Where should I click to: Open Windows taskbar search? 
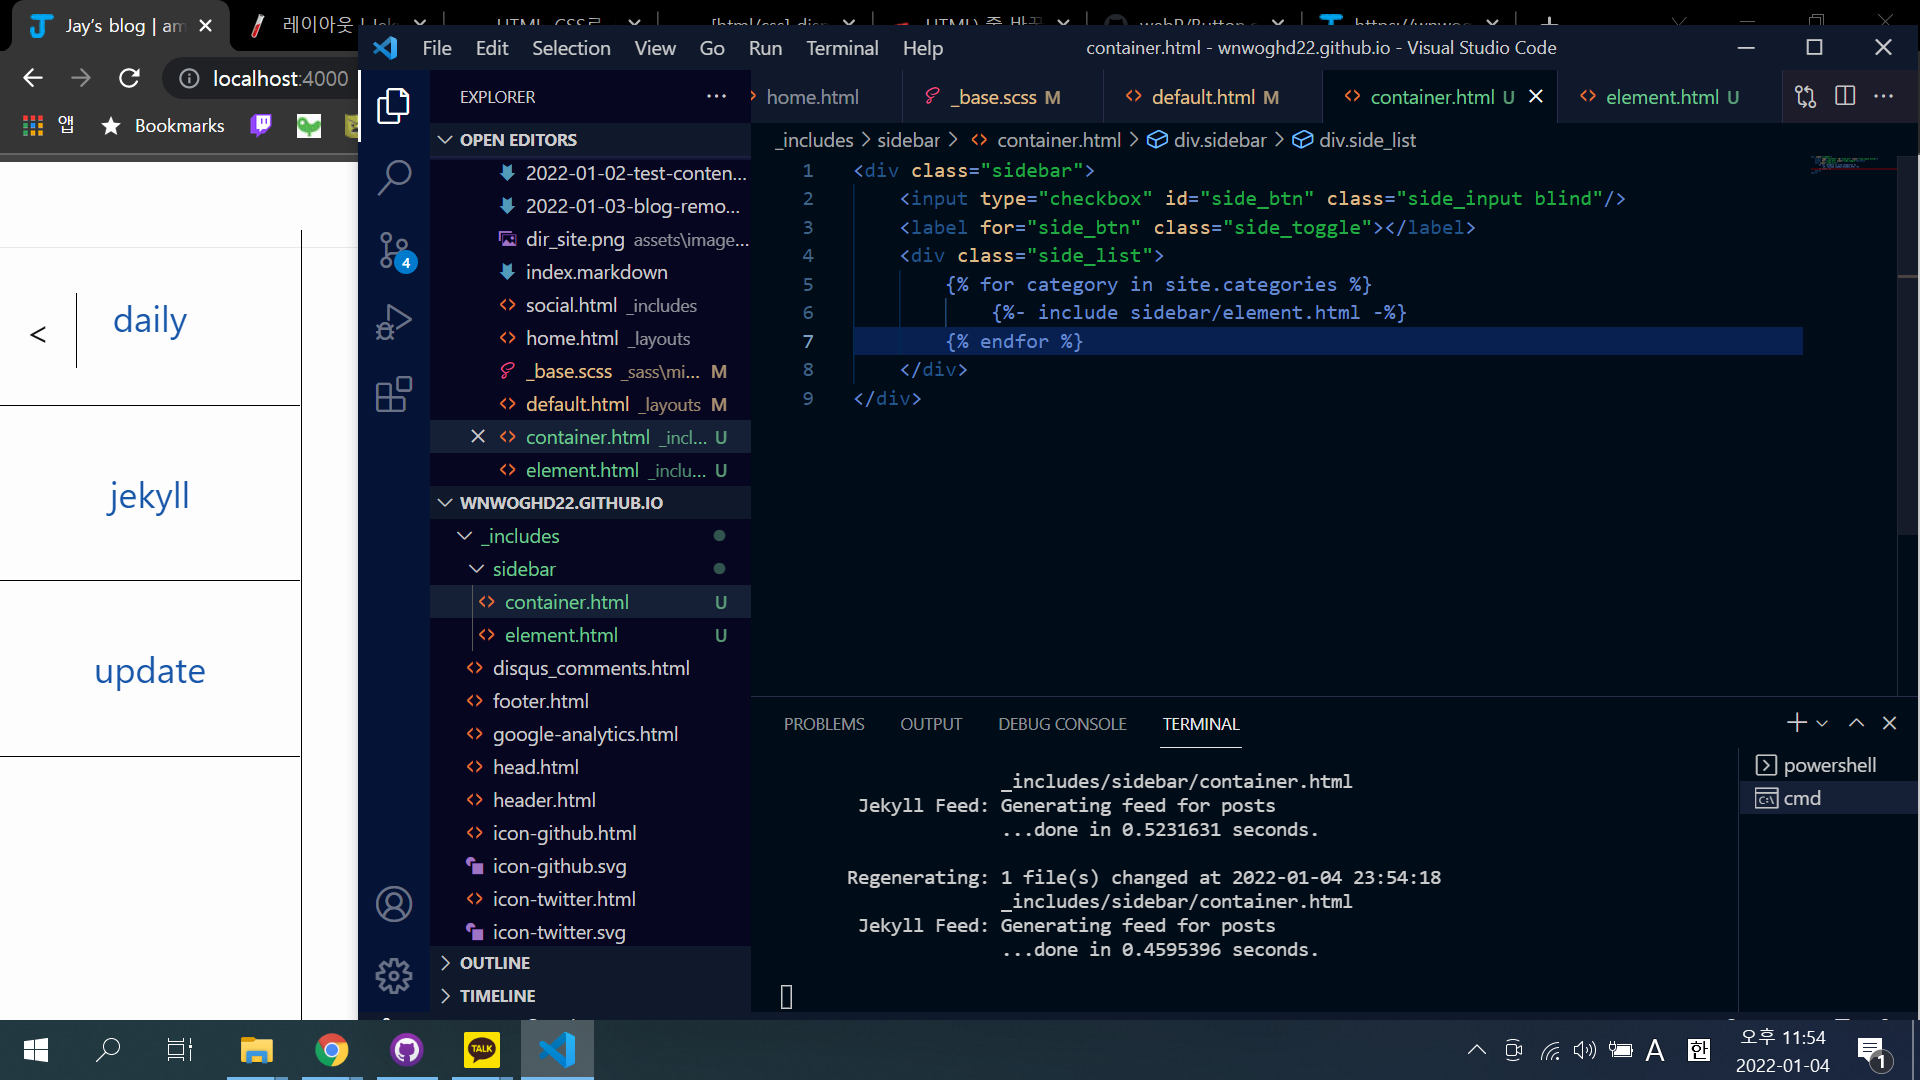pyautogui.click(x=108, y=1050)
